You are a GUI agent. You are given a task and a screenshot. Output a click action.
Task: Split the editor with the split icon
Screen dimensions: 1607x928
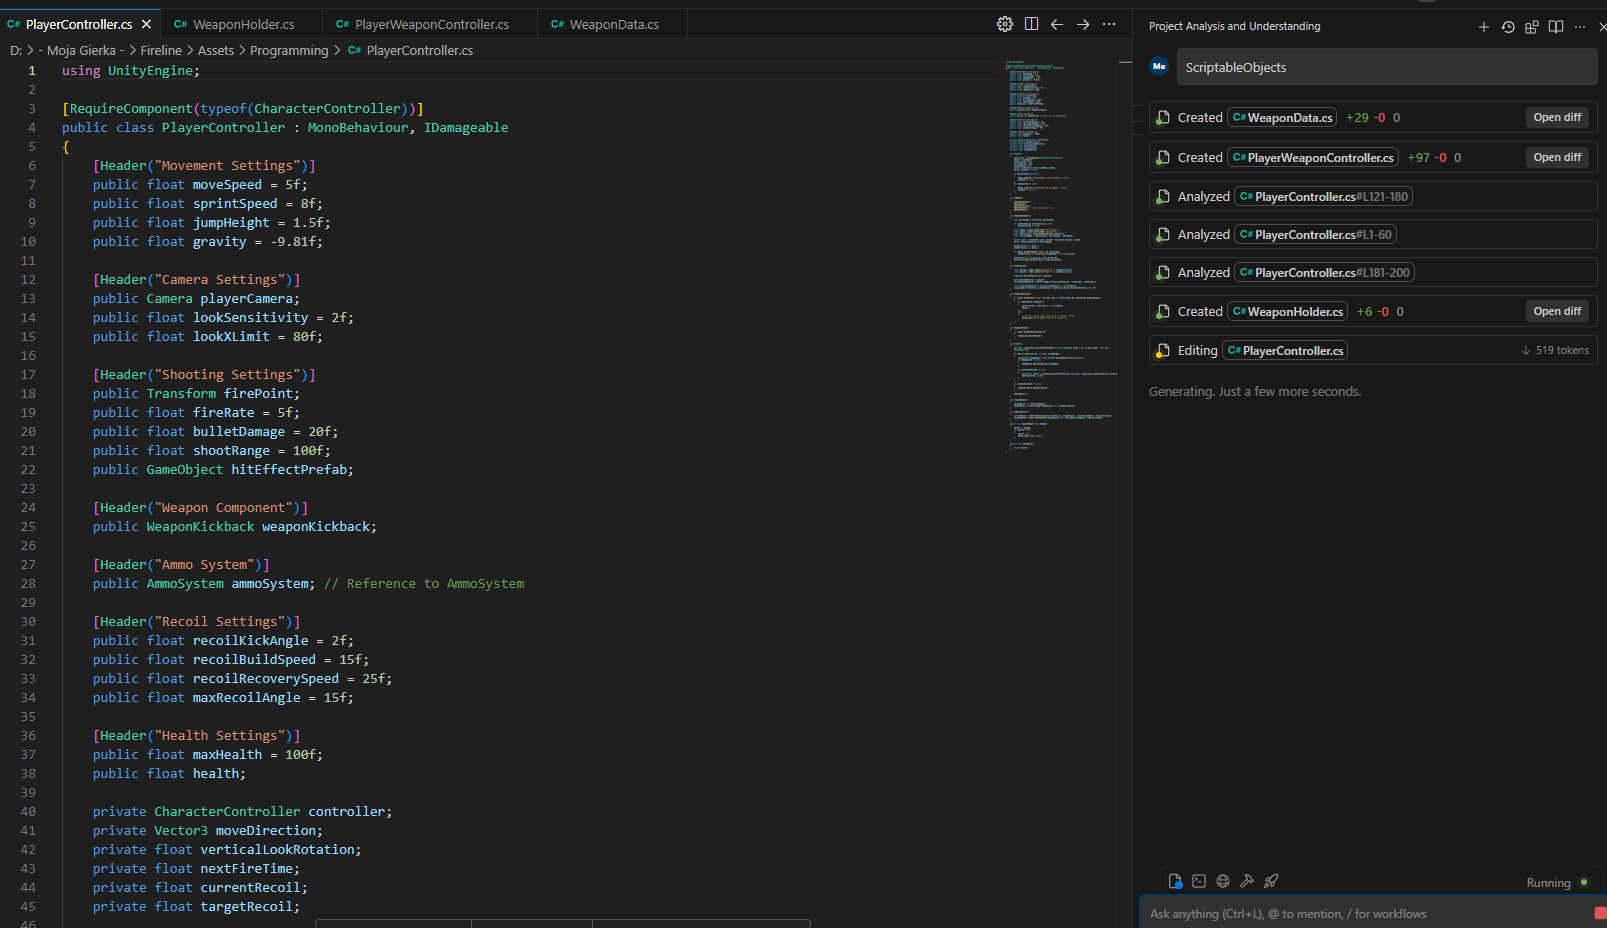coord(1031,24)
